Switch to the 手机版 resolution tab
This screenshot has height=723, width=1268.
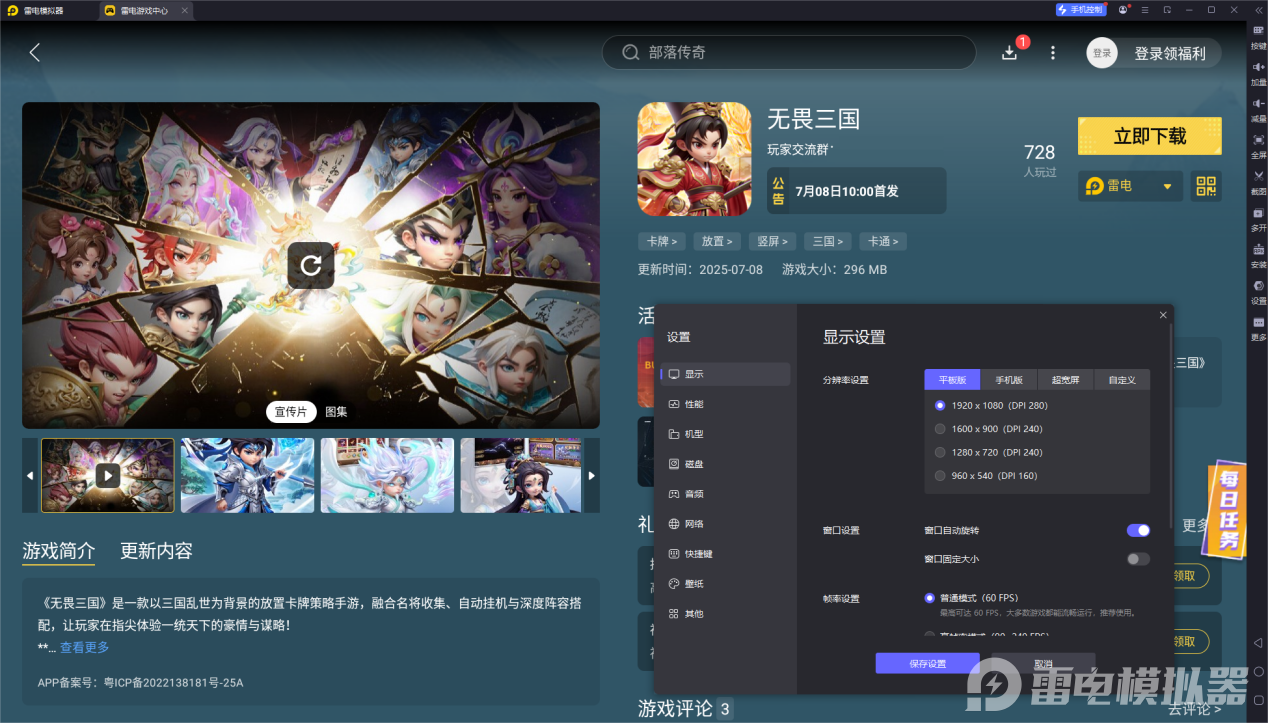[x=1008, y=379]
